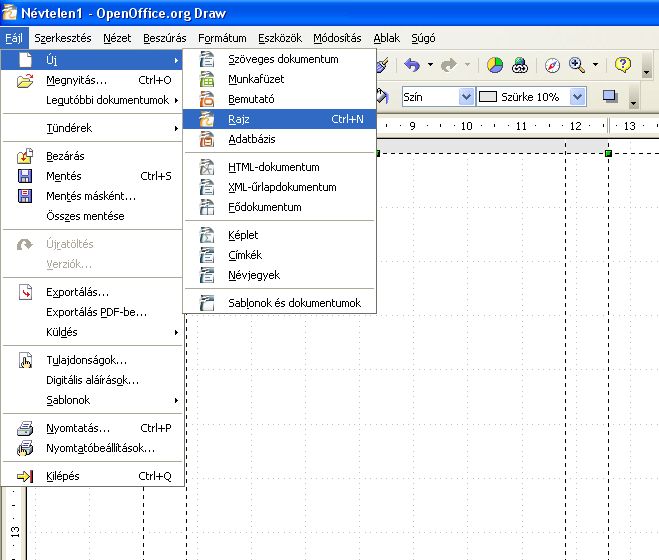The image size is (659, 560).
Task: Open the Szerkesztés menu
Action: [63, 38]
